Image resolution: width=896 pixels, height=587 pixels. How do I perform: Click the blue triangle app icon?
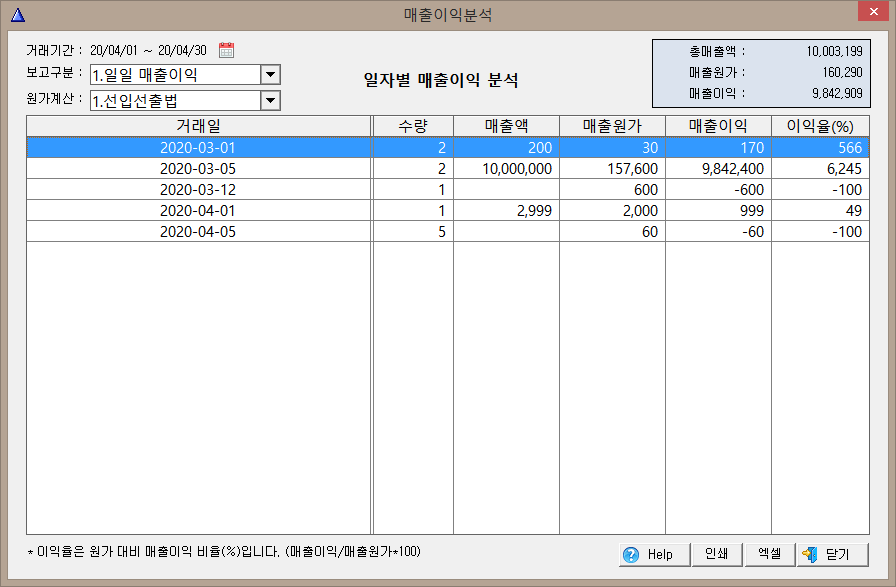18,15
